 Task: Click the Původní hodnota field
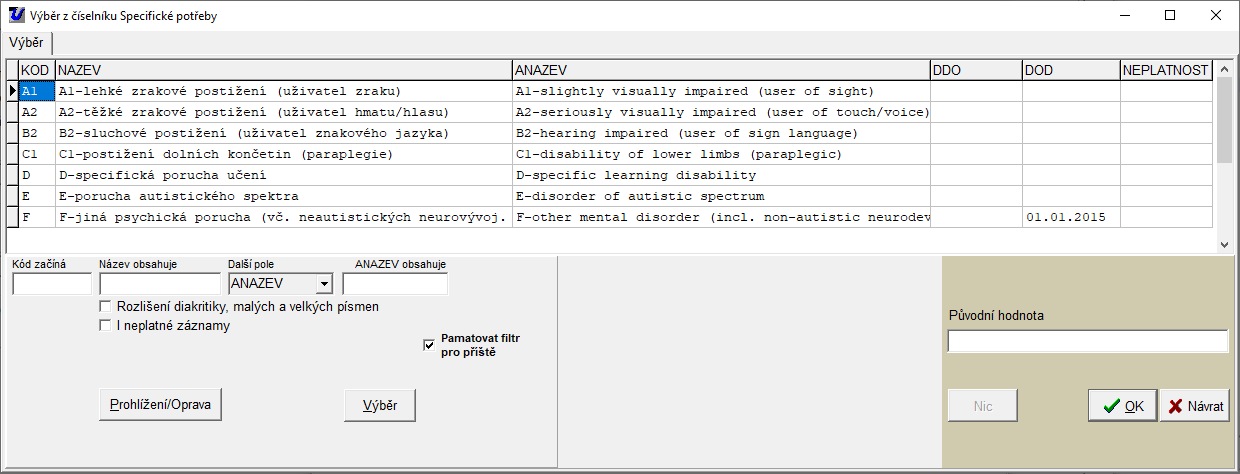click(1087, 342)
